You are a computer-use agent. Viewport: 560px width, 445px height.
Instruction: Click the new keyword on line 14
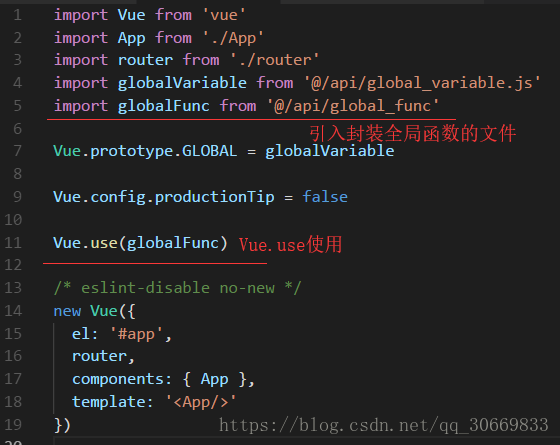[67, 311]
